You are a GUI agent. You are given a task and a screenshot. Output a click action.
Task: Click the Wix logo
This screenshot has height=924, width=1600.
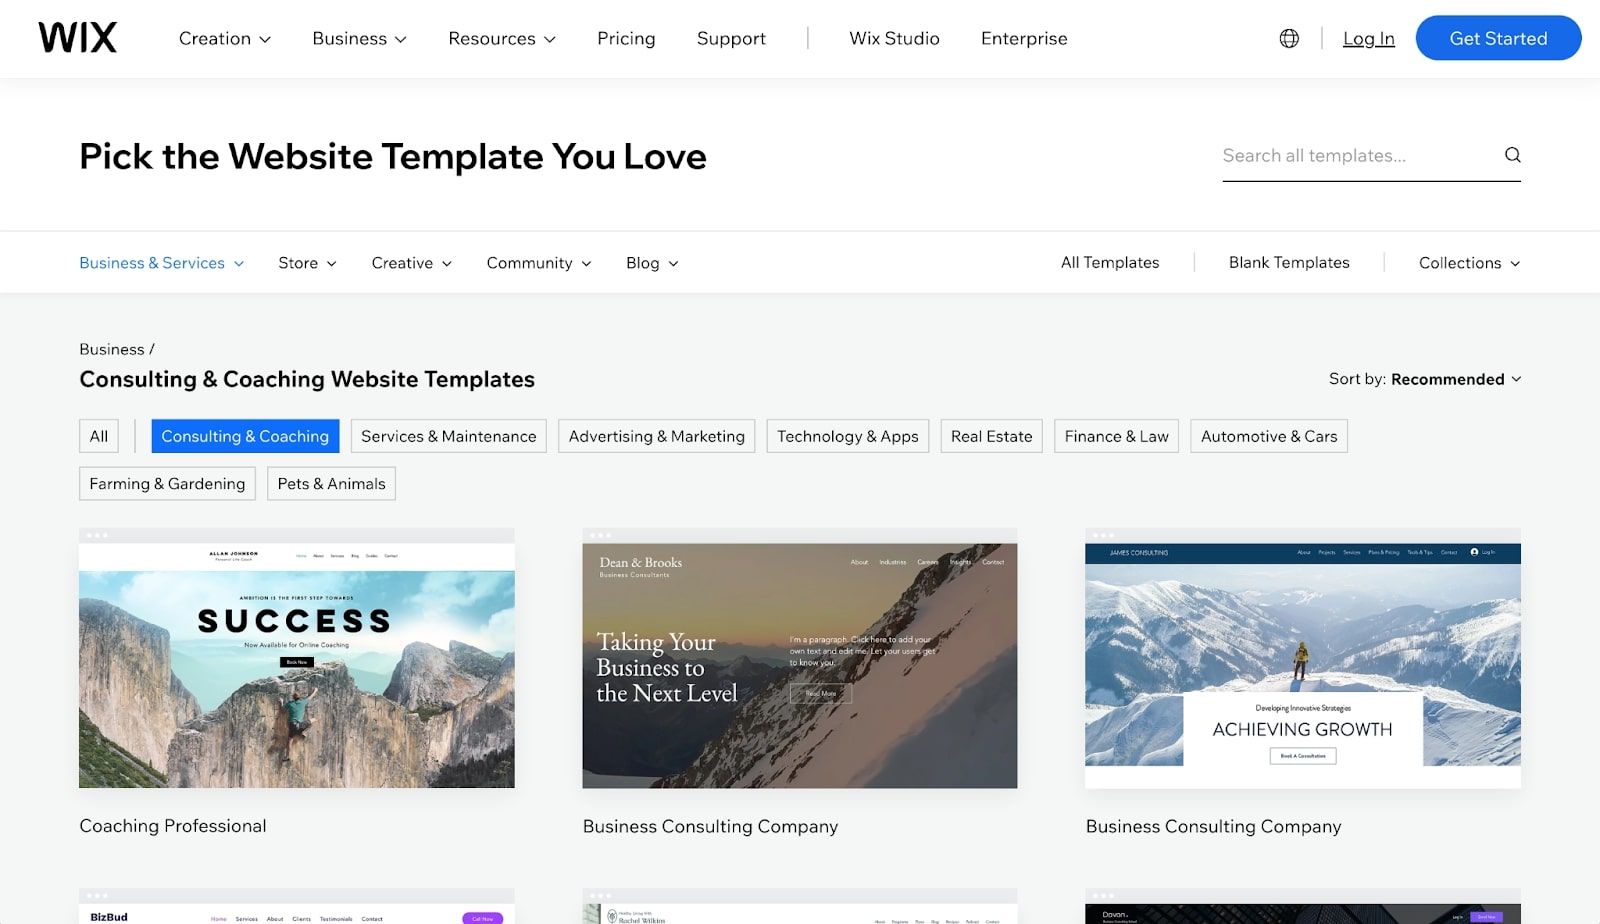tap(78, 38)
